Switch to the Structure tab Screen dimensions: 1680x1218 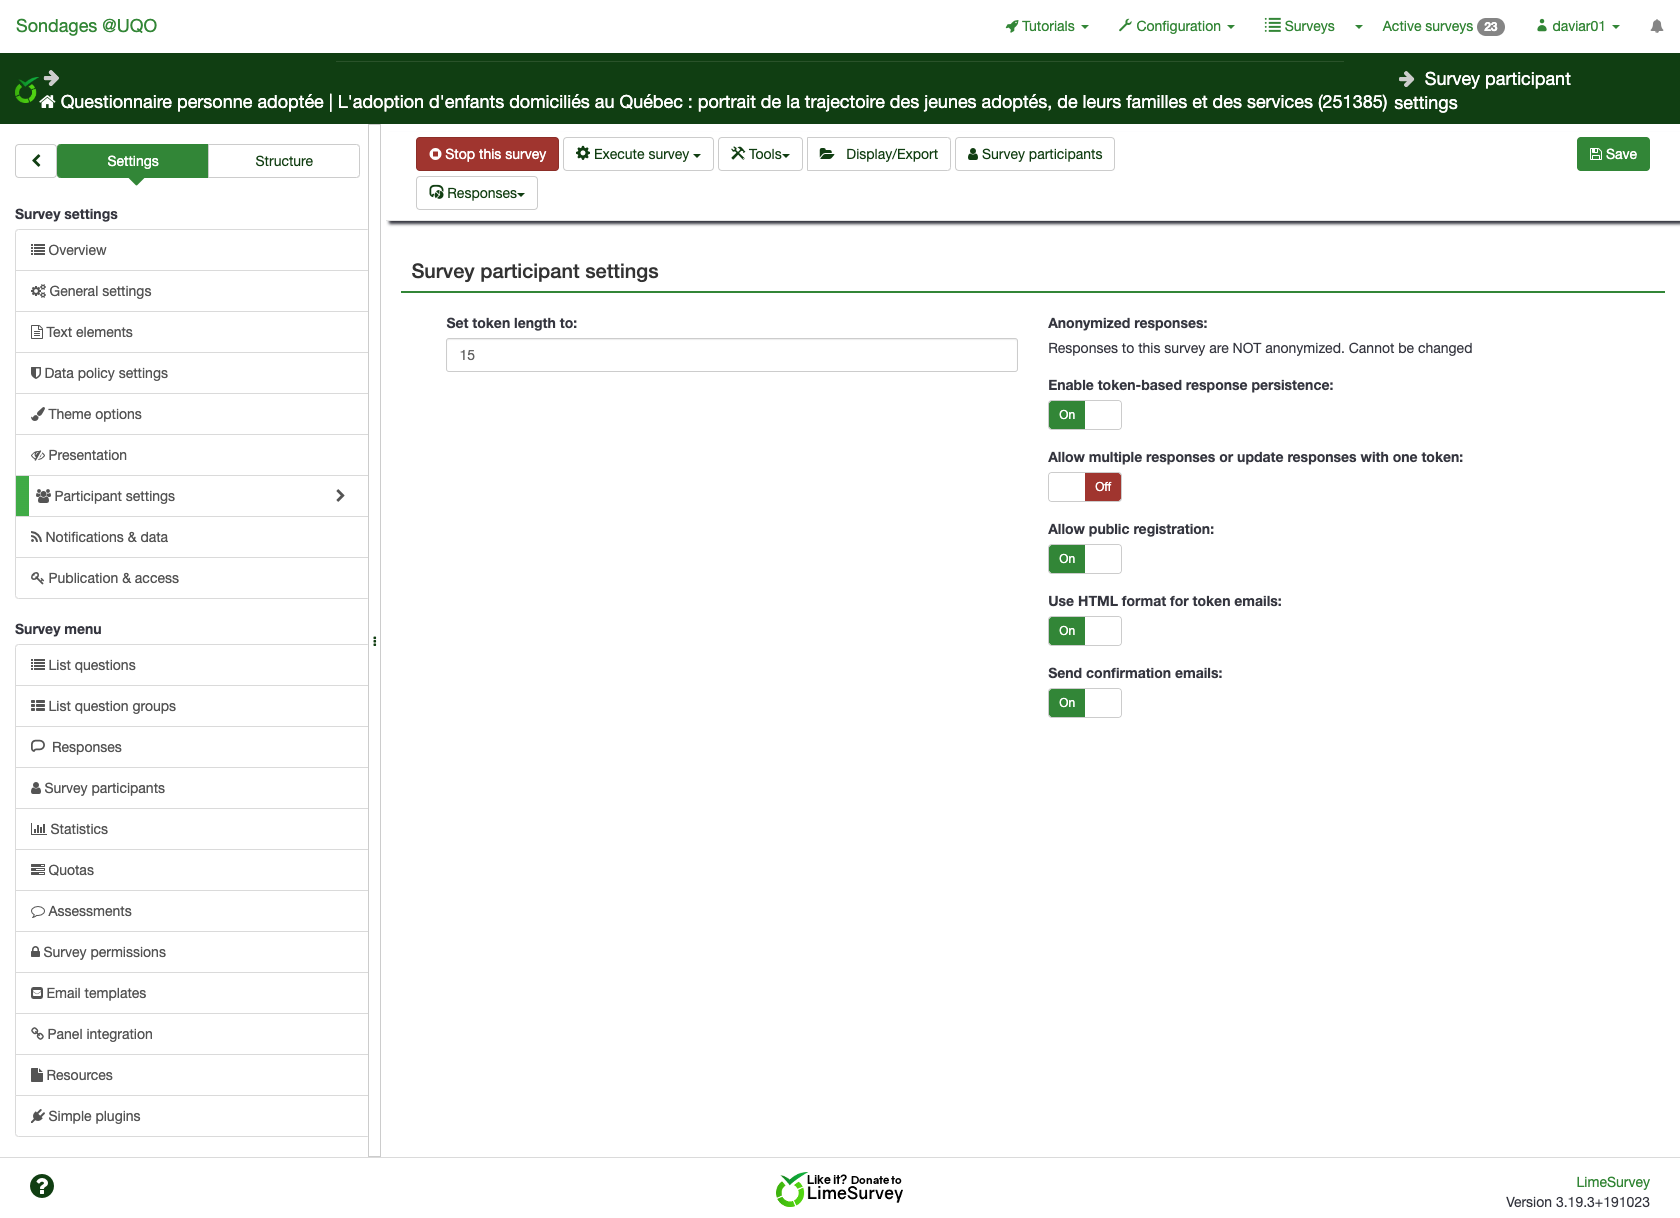point(284,161)
